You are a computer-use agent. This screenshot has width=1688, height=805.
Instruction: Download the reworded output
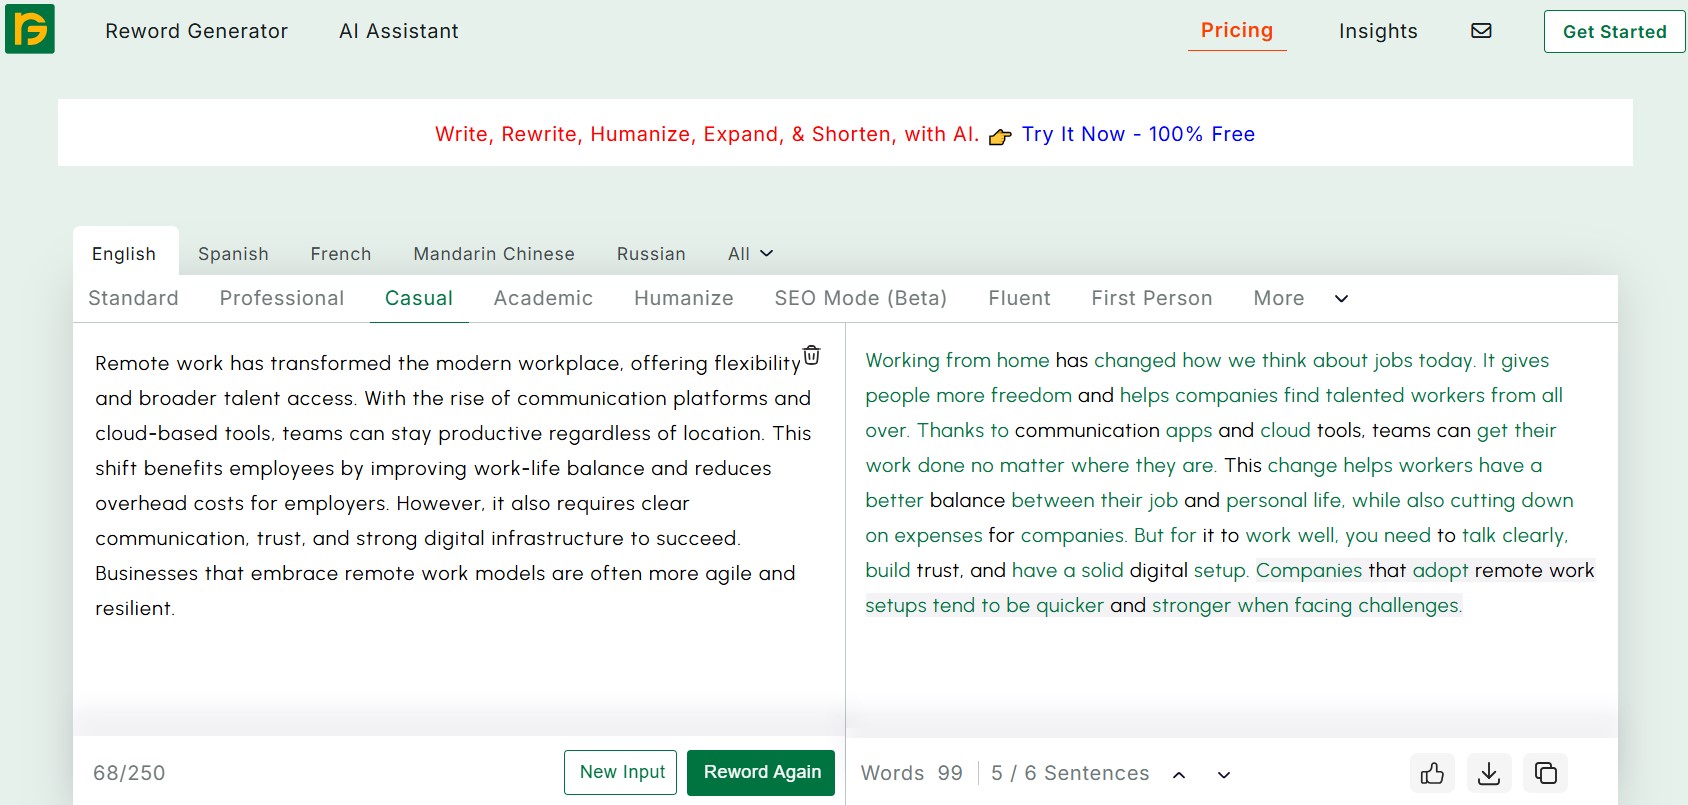[x=1489, y=773]
